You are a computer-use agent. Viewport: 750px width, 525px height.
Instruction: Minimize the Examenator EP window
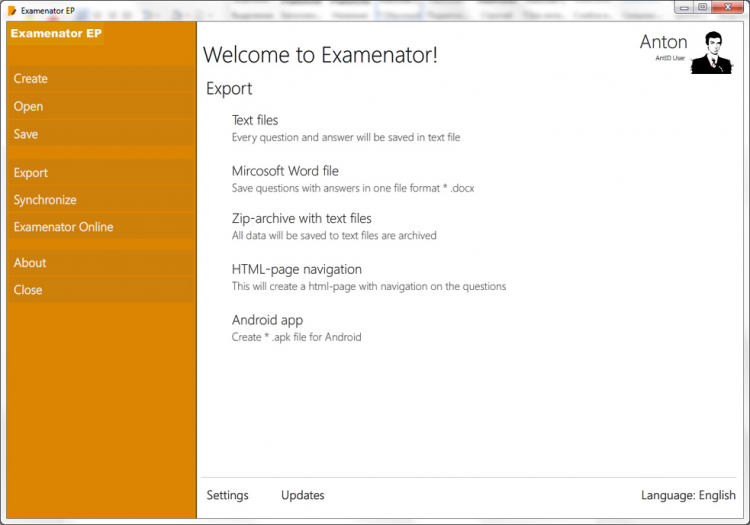pos(684,7)
